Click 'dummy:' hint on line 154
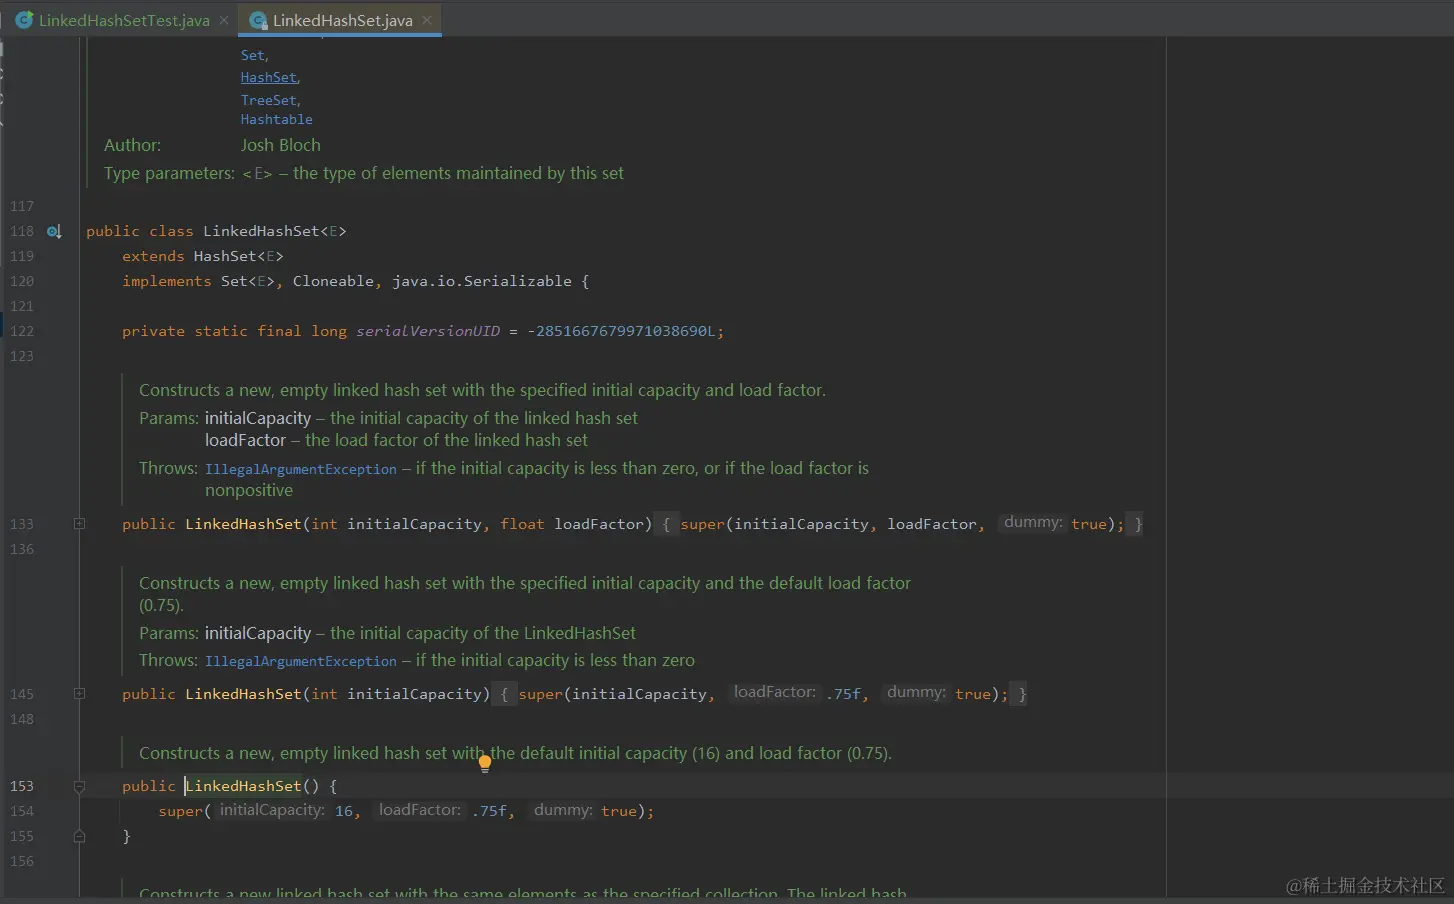 coord(563,810)
